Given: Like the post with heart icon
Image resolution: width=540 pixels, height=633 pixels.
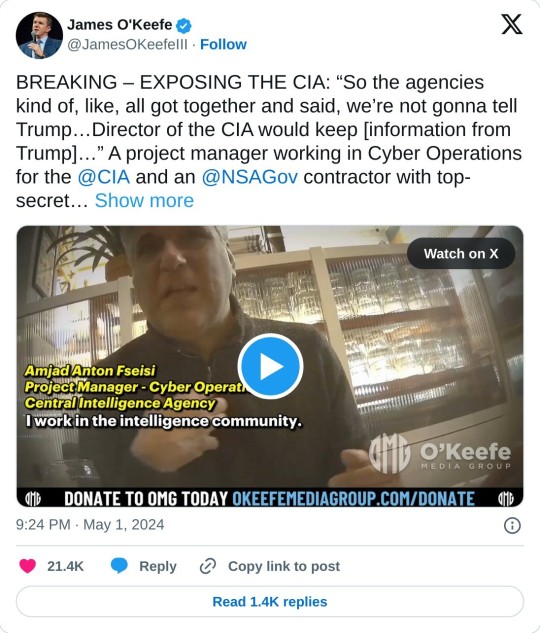Looking at the screenshot, I should pos(27,566).
